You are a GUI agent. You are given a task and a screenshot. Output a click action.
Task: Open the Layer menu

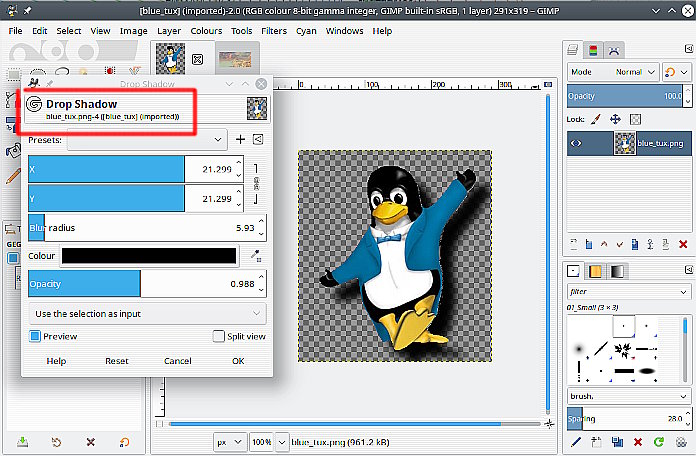(x=169, y=31)
